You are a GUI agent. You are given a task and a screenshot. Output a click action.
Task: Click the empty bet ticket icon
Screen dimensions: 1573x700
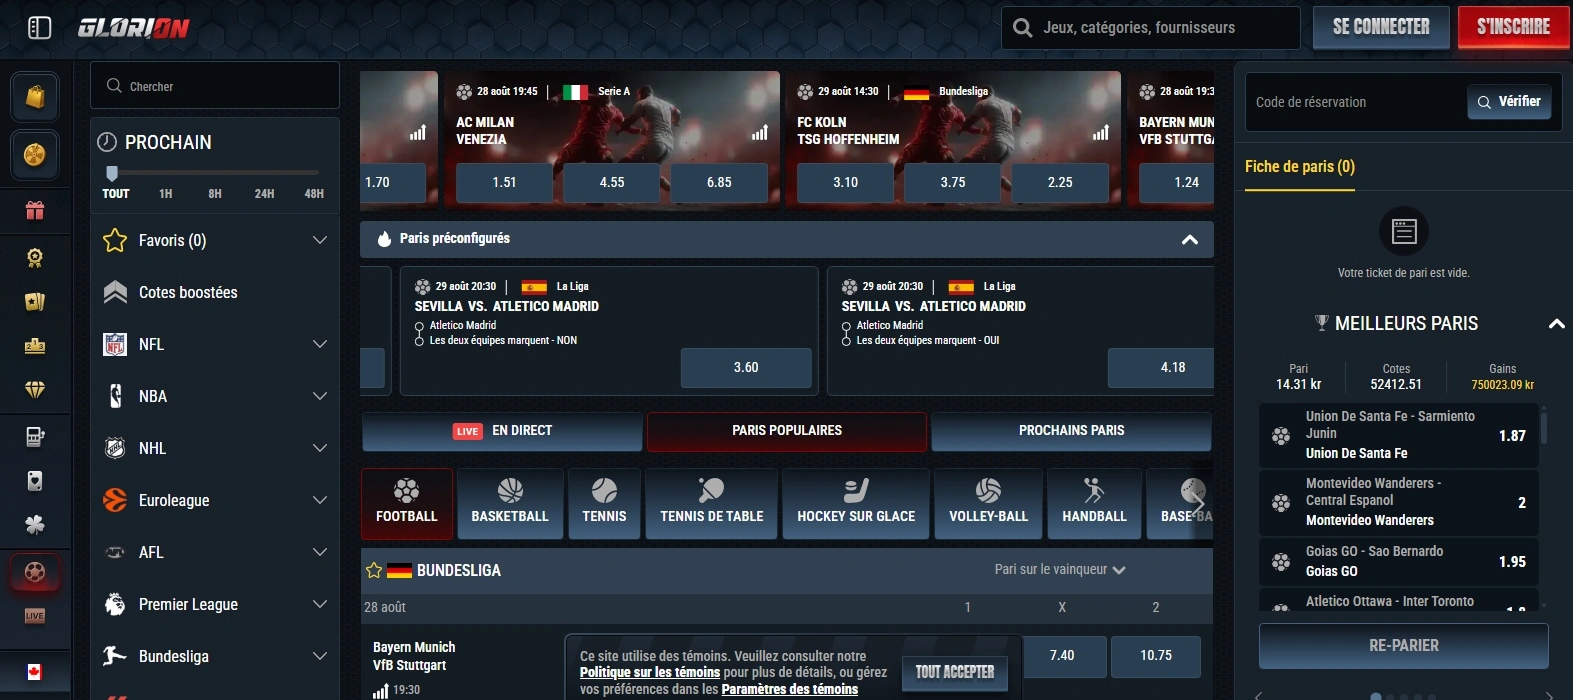[1403, 232]
